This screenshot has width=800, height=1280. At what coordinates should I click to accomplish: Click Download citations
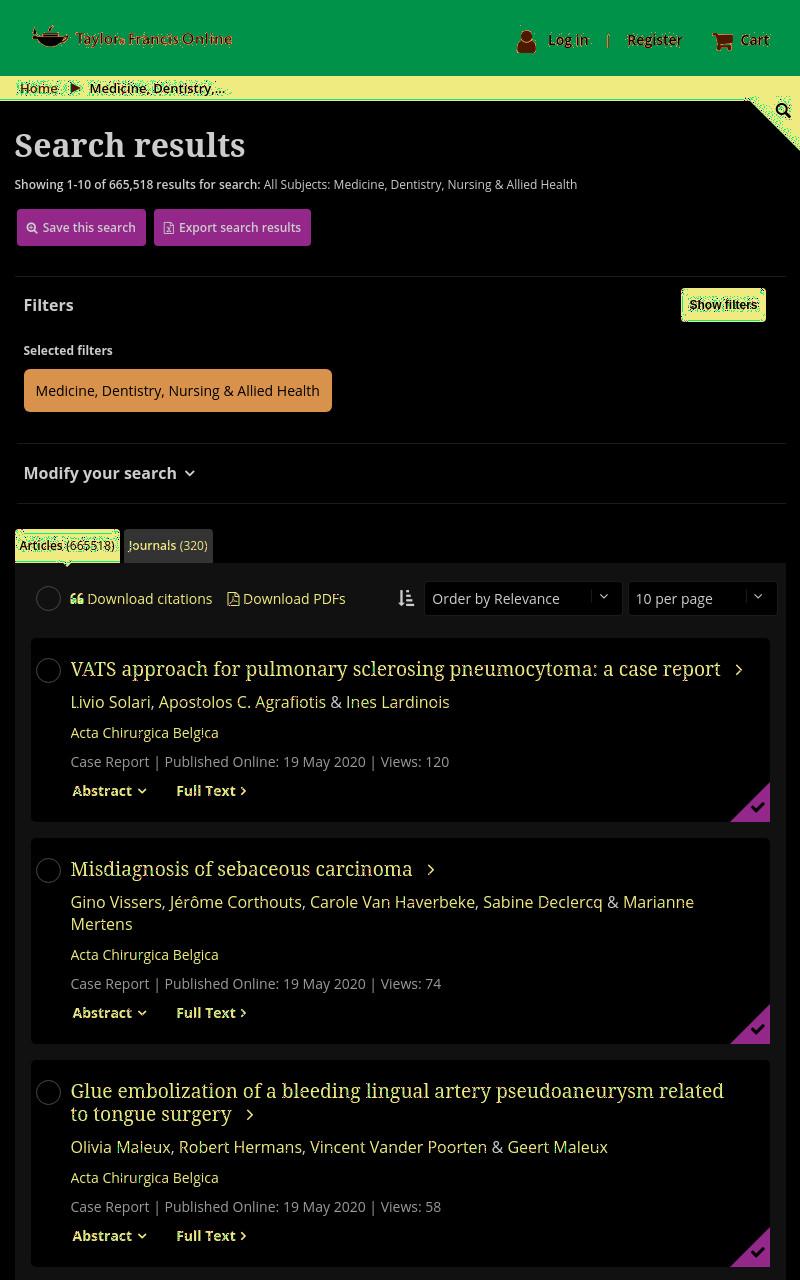[x=141, y=599]
